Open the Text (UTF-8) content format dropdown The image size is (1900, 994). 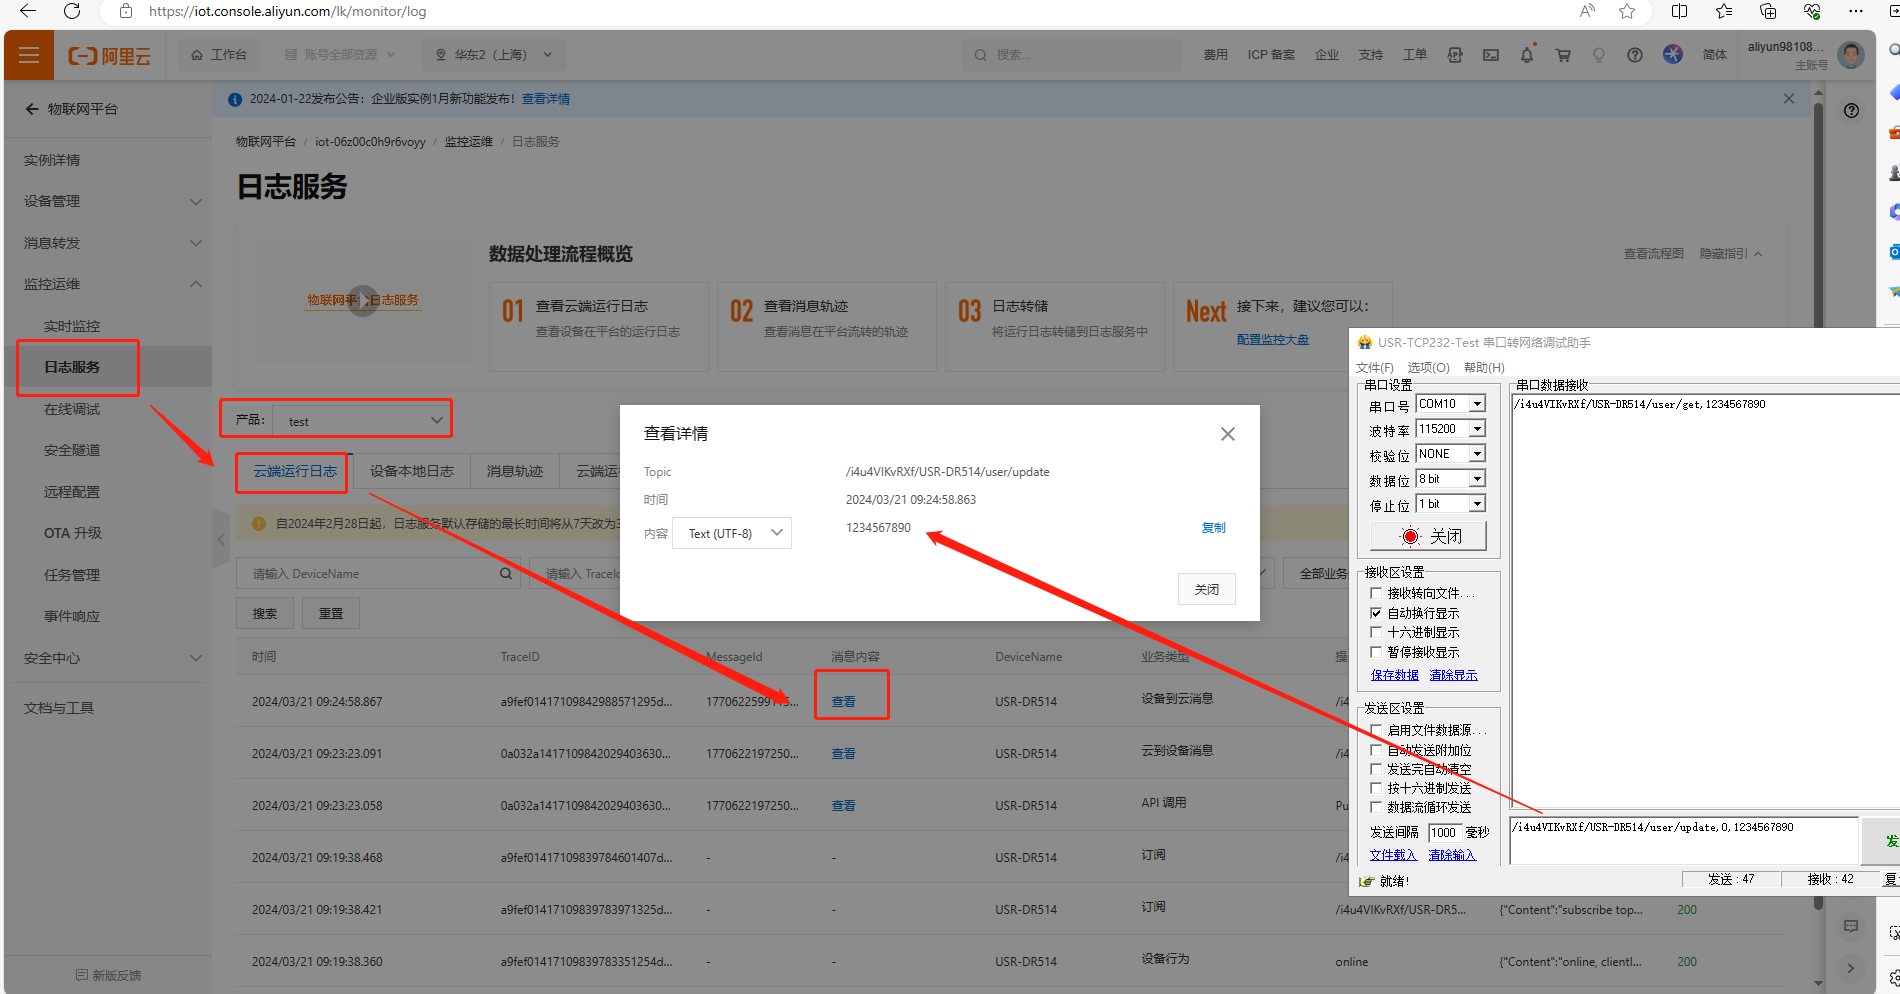coord(732,533)
